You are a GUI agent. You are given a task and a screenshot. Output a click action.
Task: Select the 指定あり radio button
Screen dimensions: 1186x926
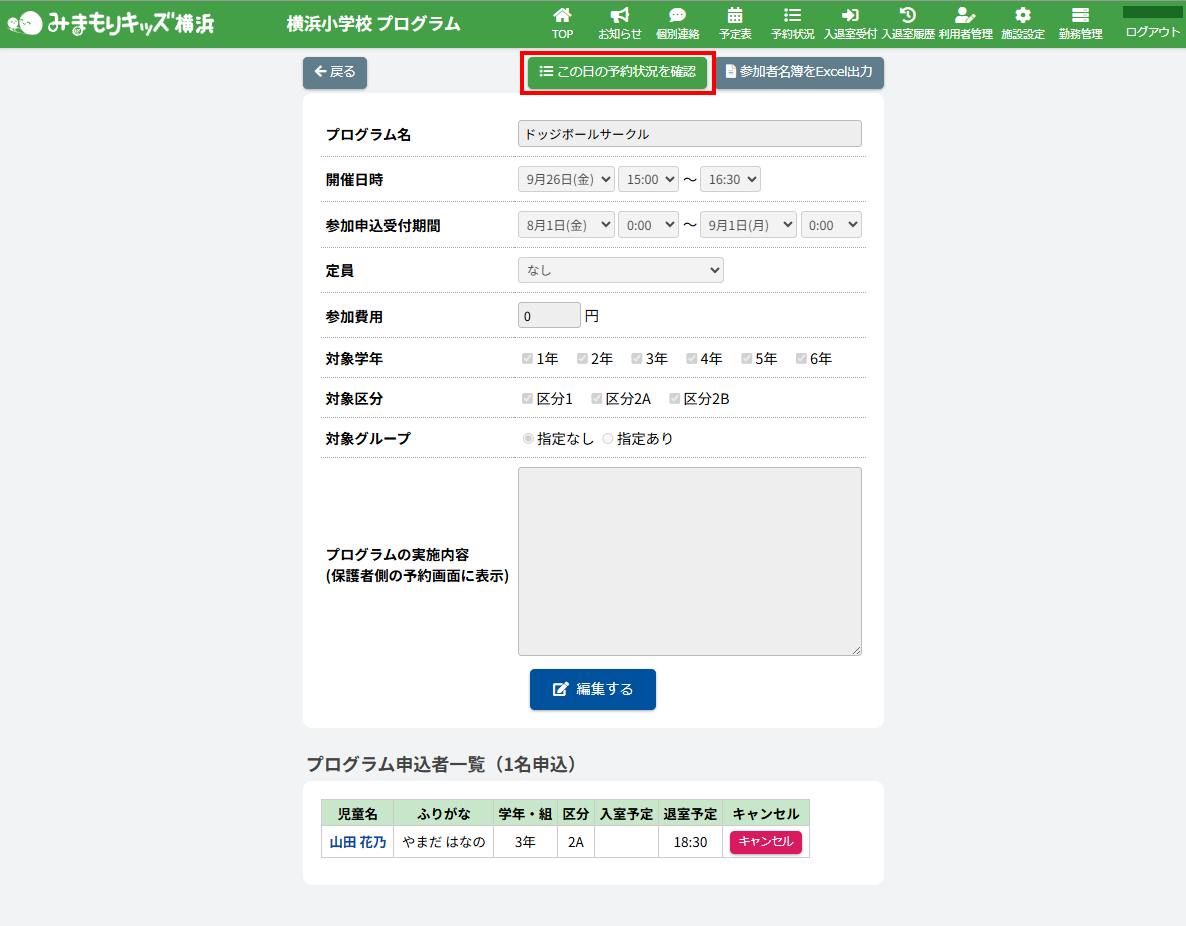pos(608,439)
